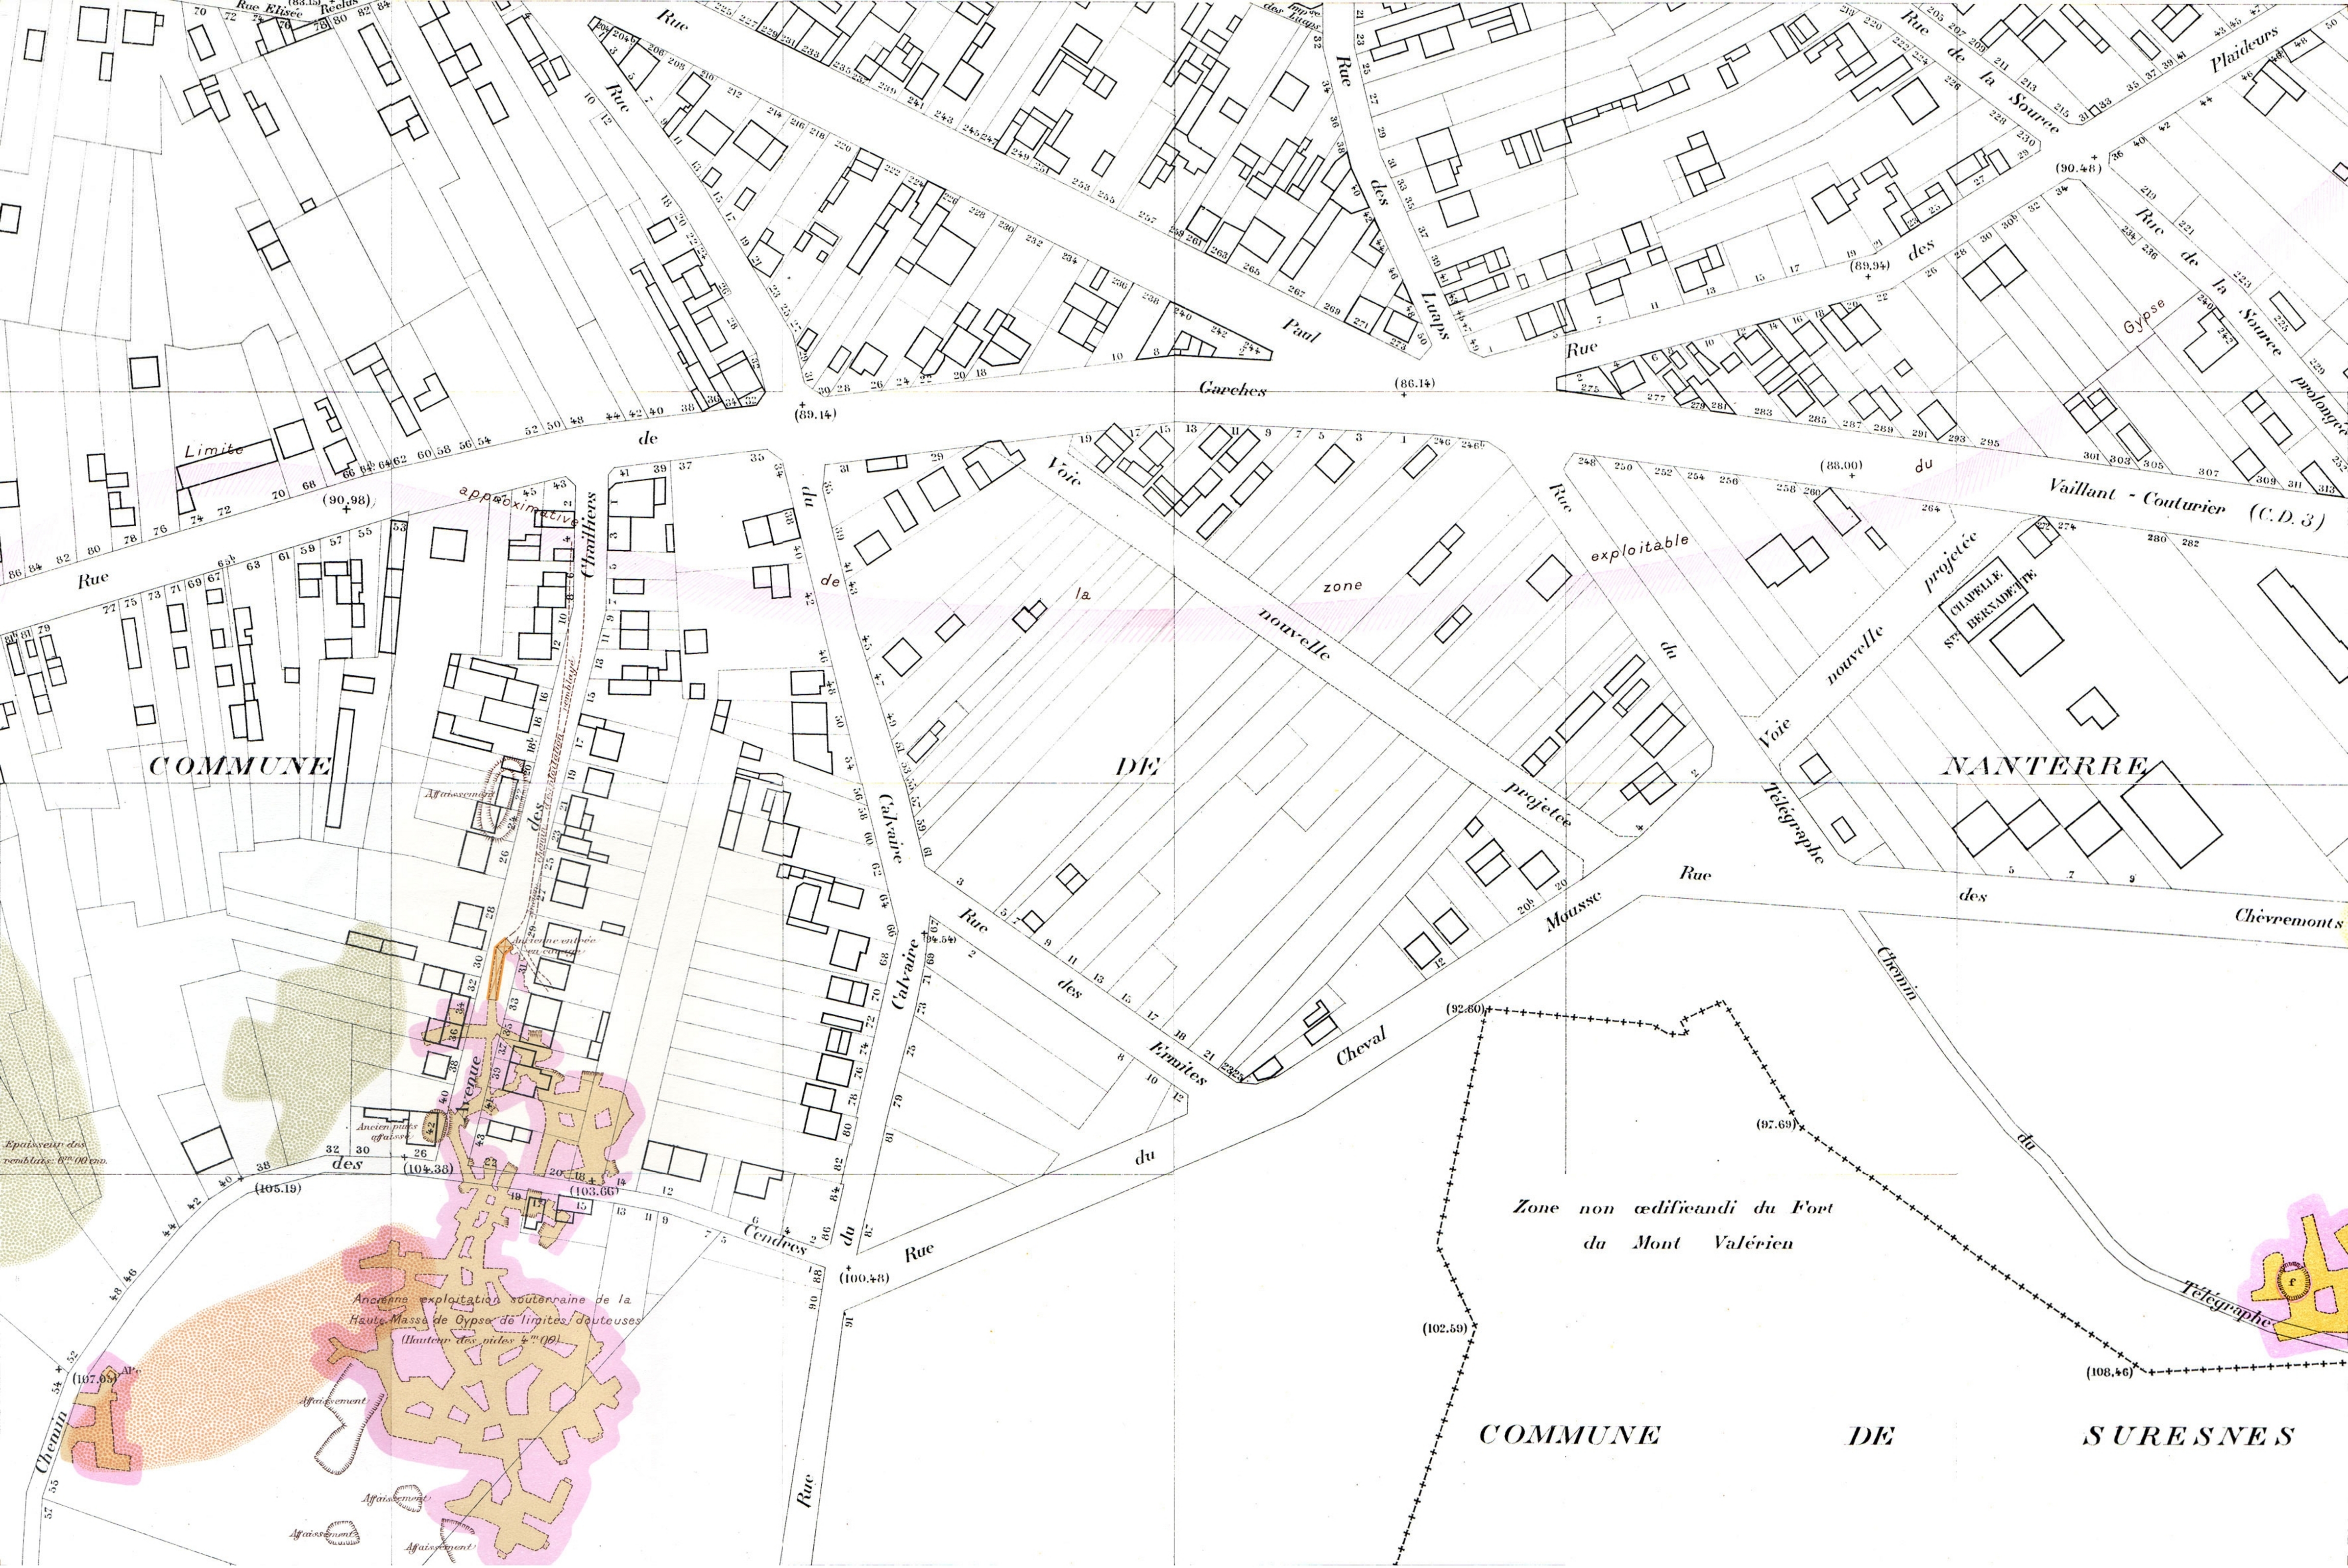Click the 'Garches' street name label

click(1232, 389)
